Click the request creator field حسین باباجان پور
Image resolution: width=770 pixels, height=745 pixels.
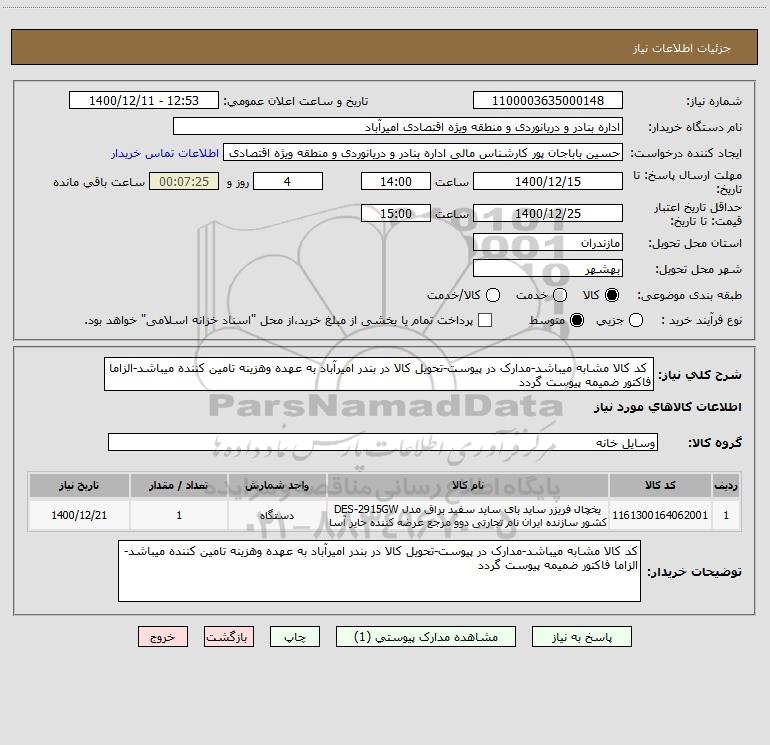pos(423,153)
